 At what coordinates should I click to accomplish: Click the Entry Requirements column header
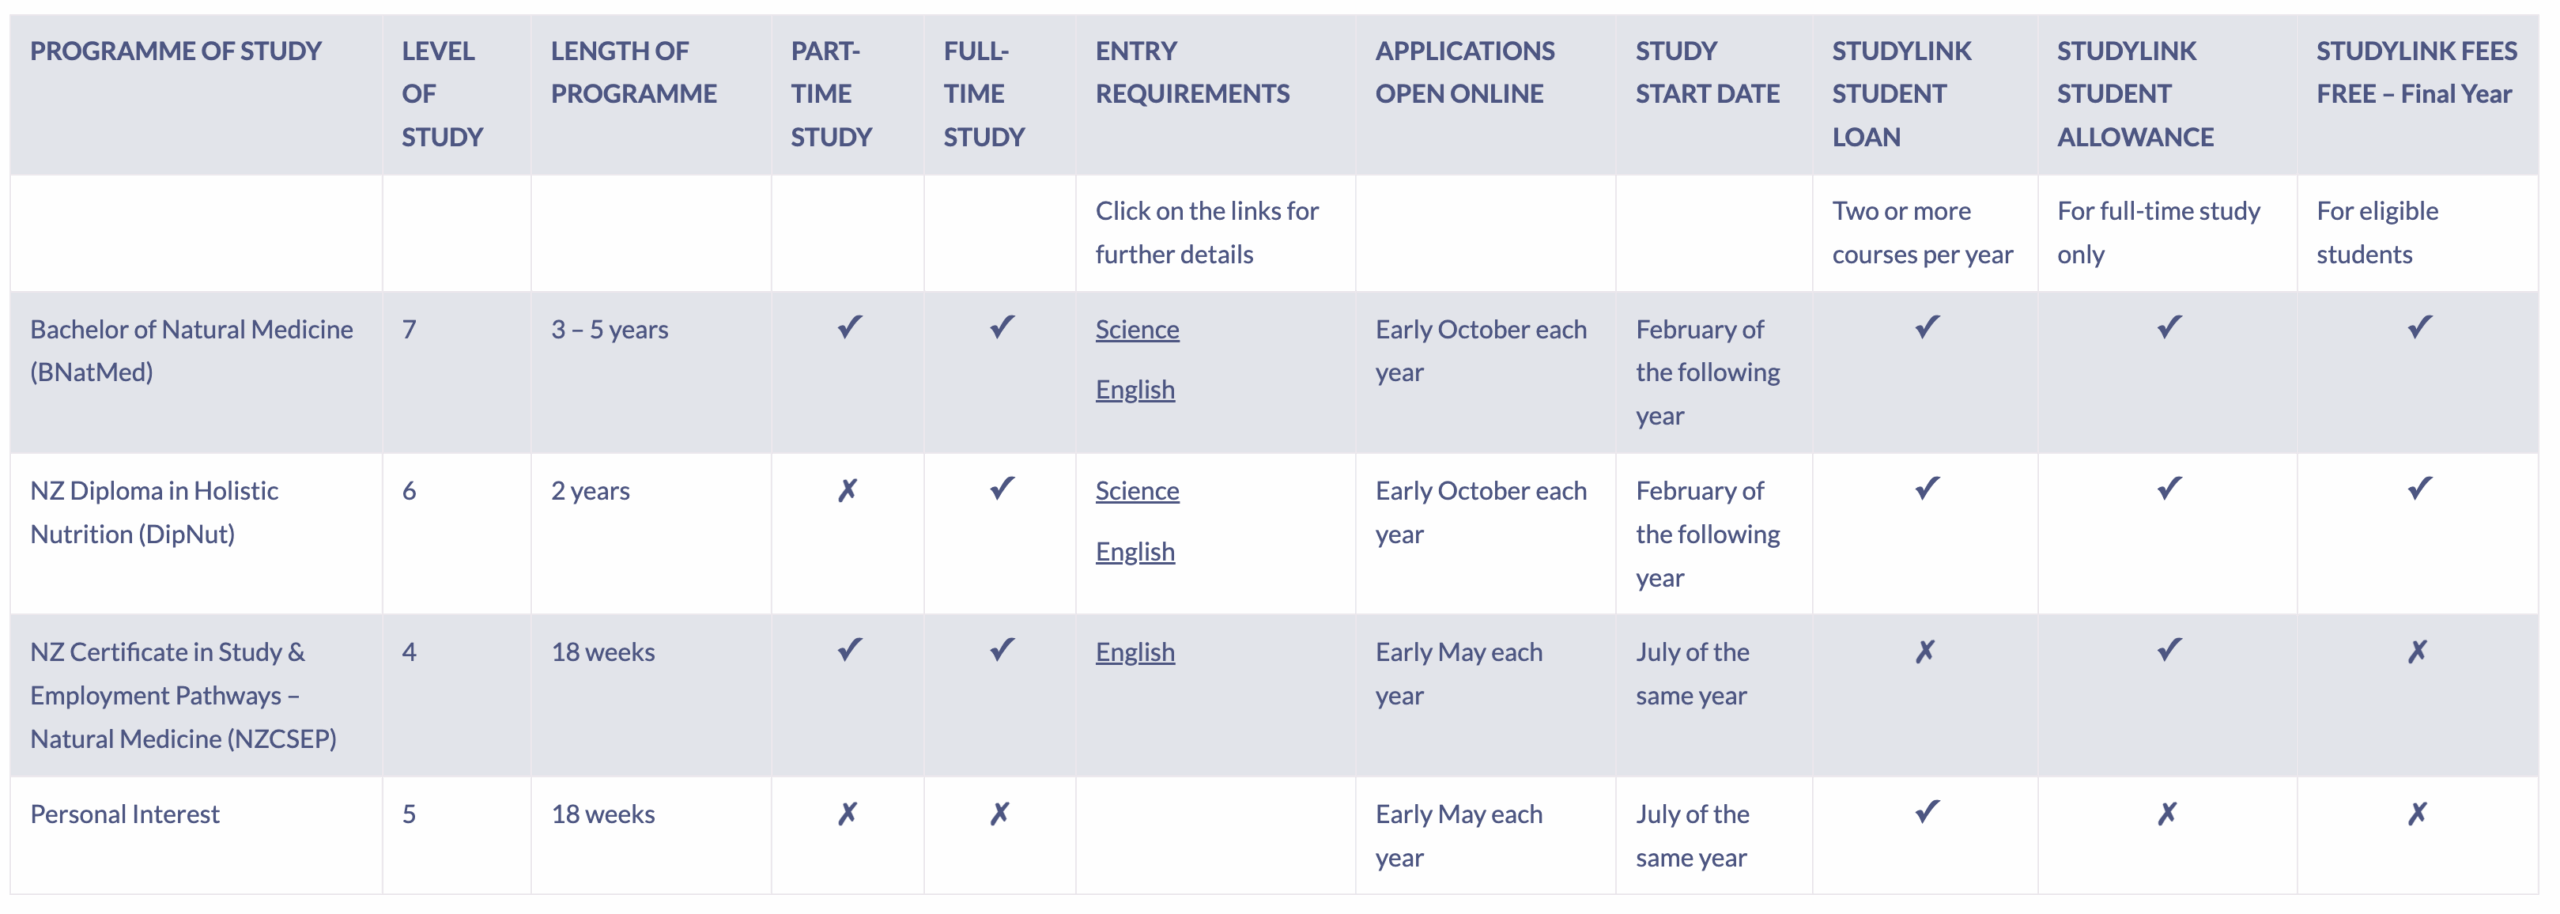tap(1192, 72)
